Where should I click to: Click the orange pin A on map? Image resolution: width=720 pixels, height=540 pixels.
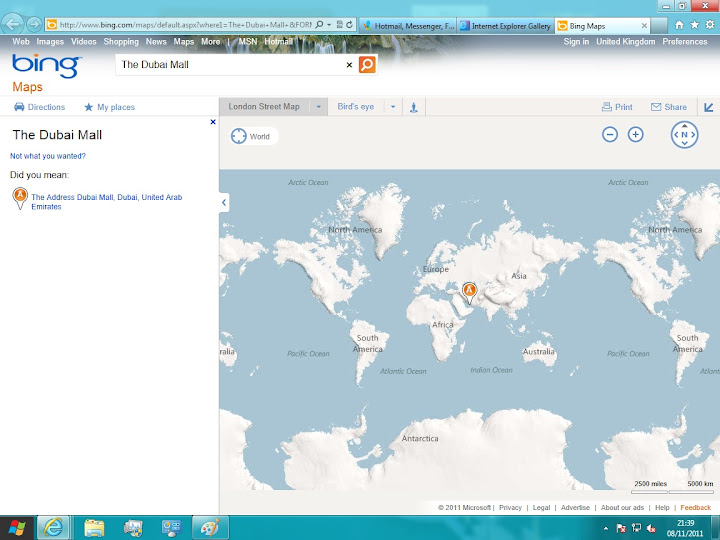pos(469,293)
